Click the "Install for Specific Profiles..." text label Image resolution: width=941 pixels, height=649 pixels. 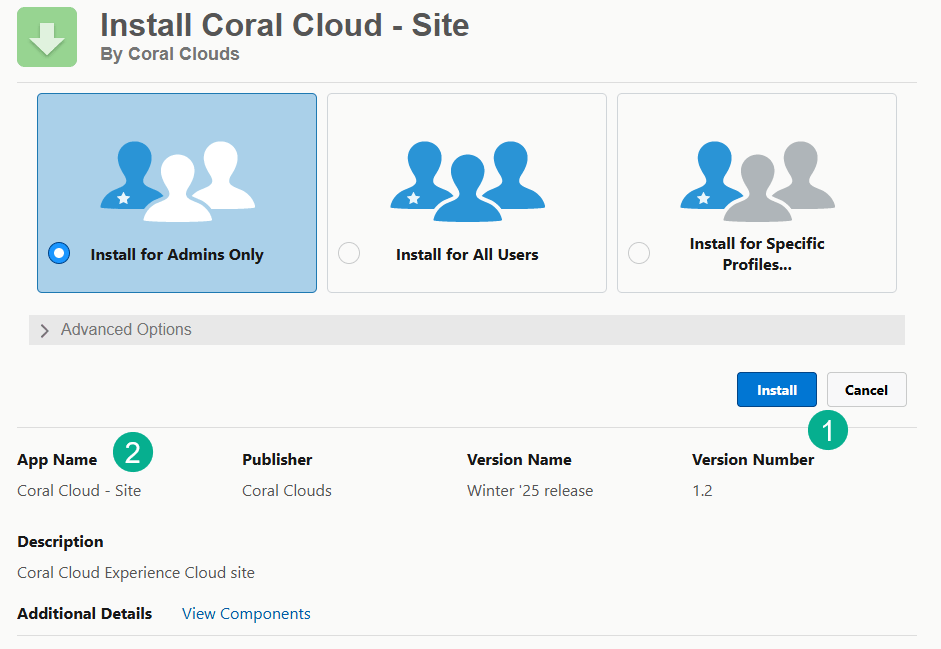(757, 254)
